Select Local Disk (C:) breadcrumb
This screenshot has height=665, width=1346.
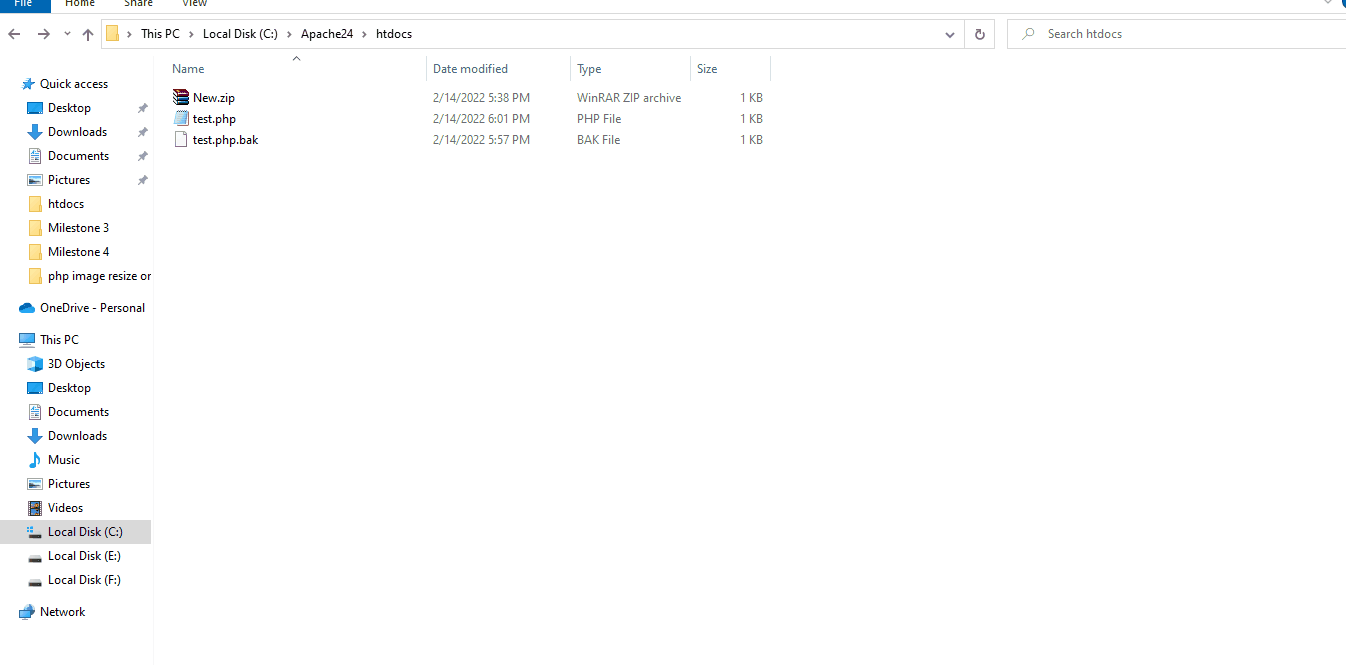[x=240, y=34]
